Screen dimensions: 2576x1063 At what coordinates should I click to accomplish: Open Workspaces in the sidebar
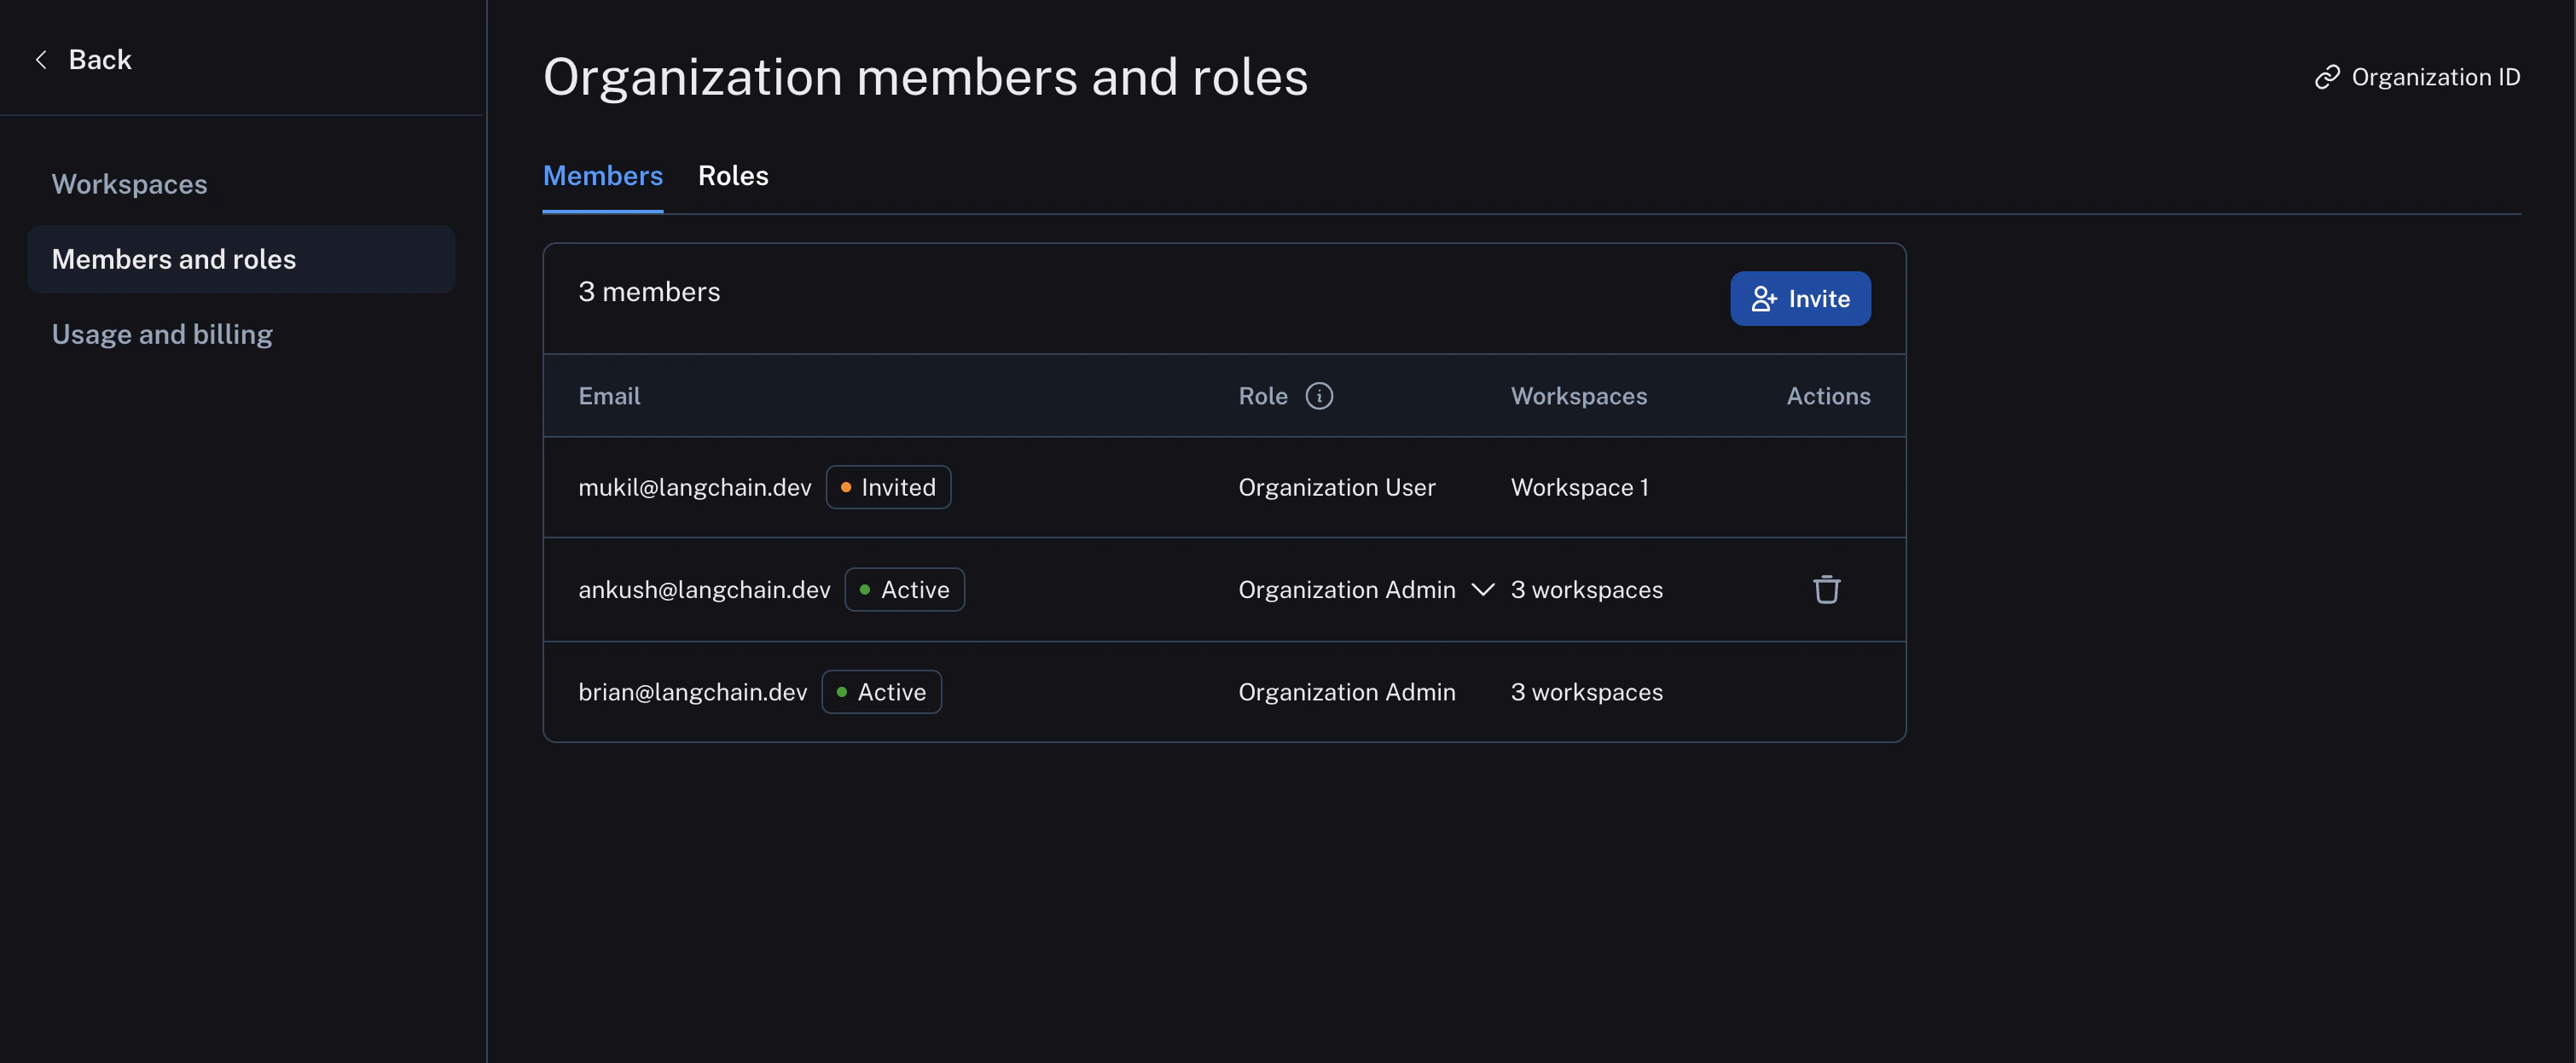click(129, 183)
